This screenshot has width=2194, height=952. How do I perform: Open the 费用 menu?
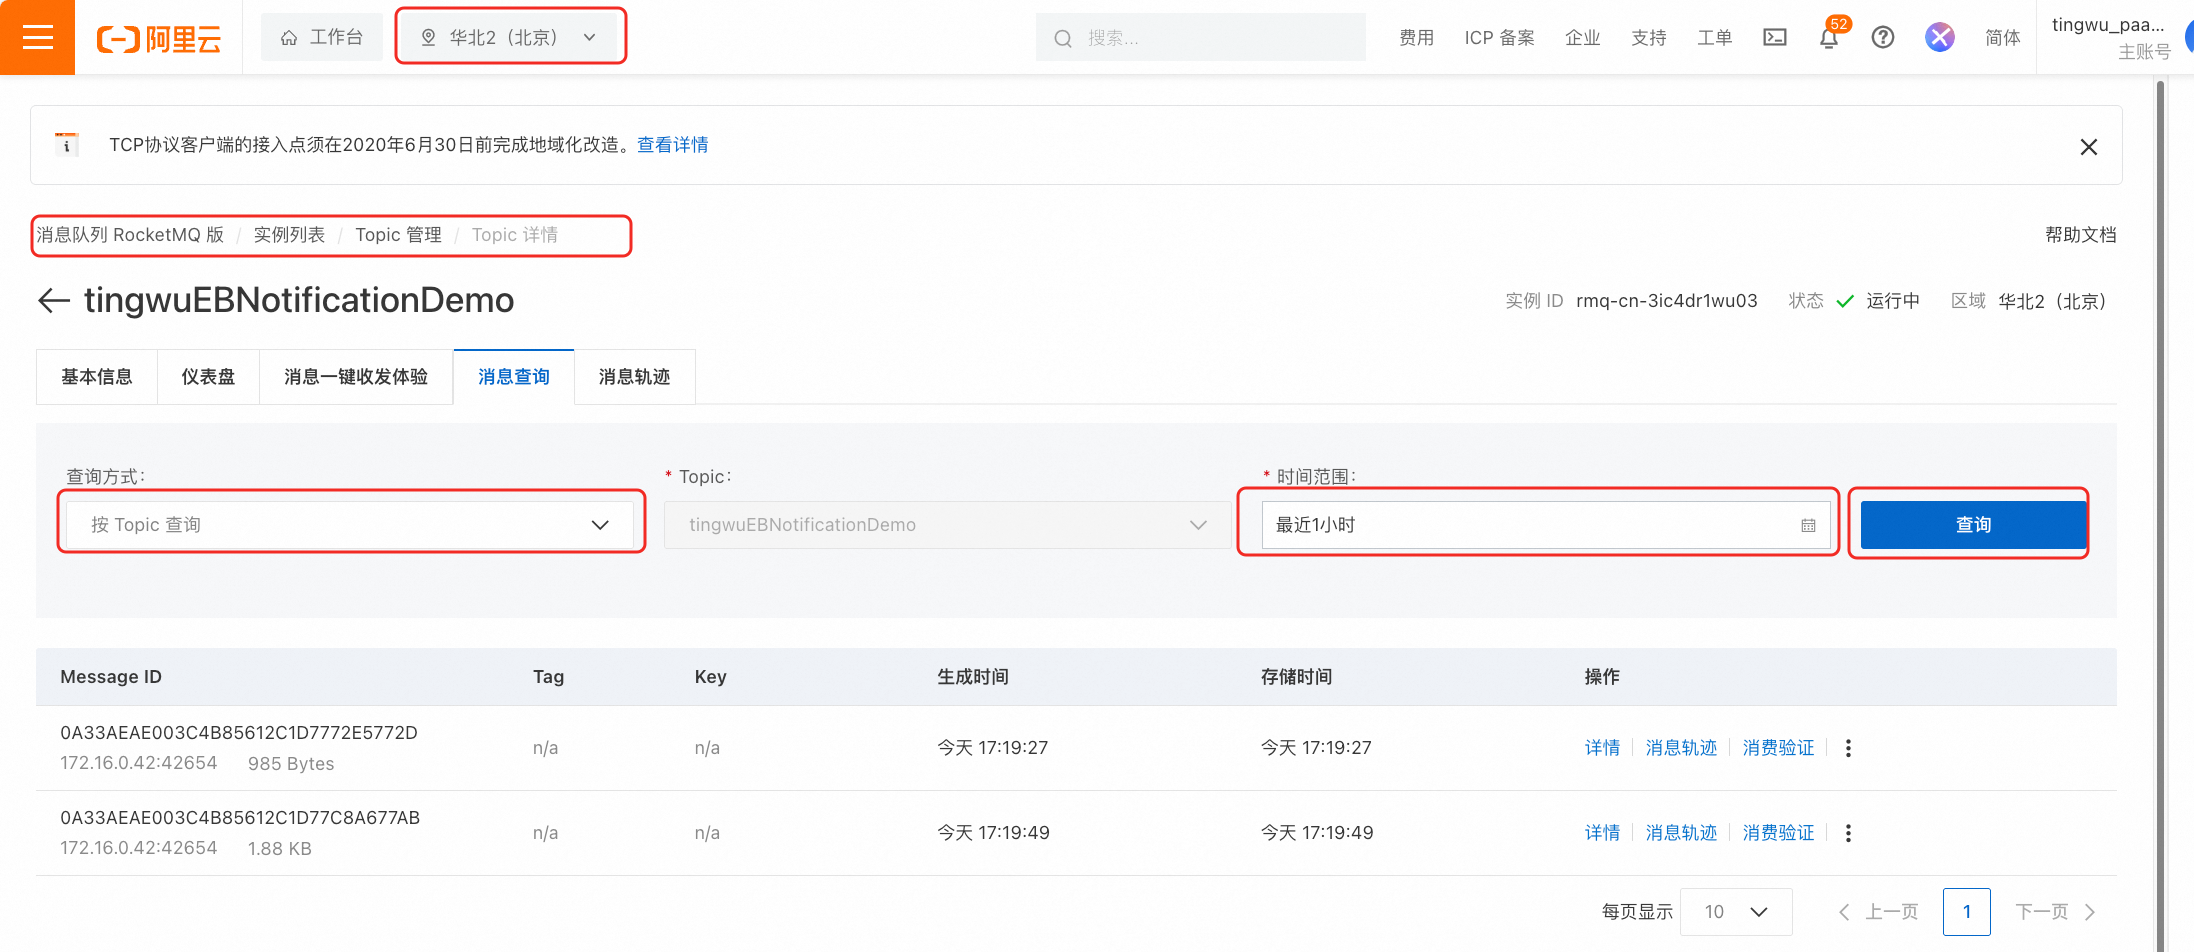pyautogui.click(x=1416, y=38)
